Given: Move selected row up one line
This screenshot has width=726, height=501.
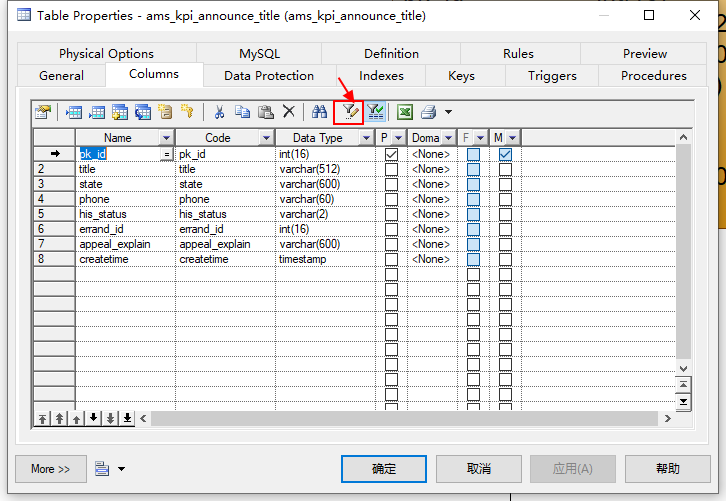Looking at the screenshot, I should point(76,419).
